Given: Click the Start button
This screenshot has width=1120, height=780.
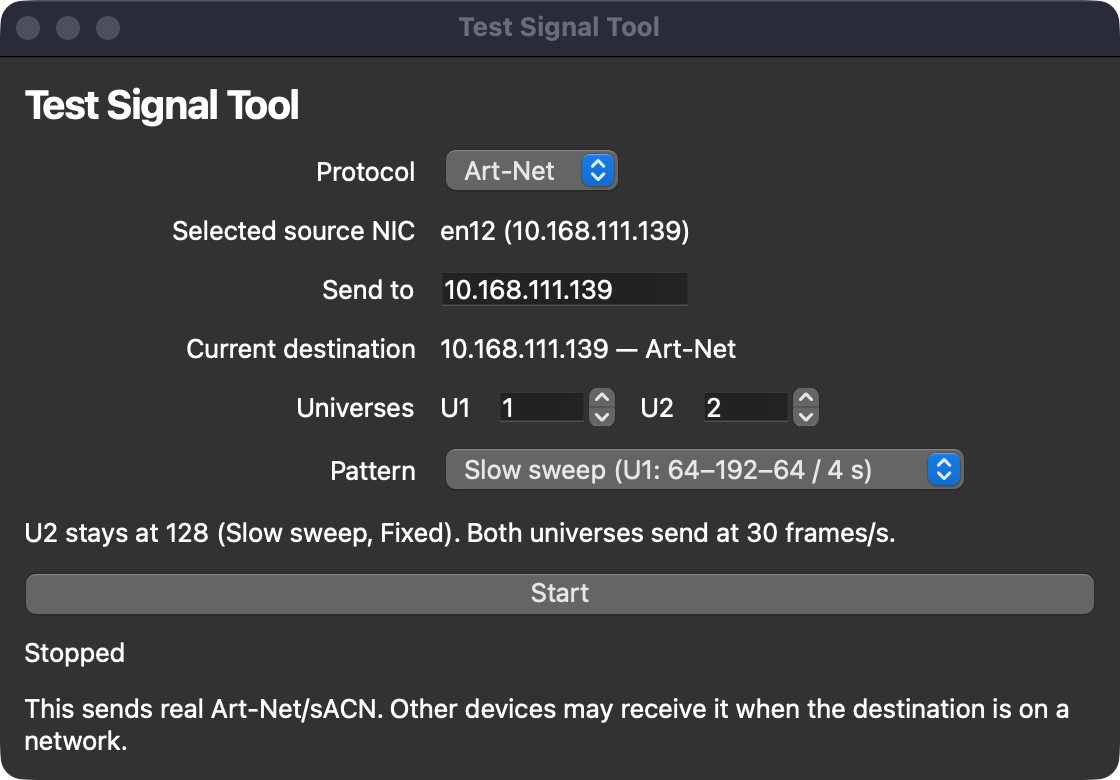Looking at the screenshot, I should (559, 594).
